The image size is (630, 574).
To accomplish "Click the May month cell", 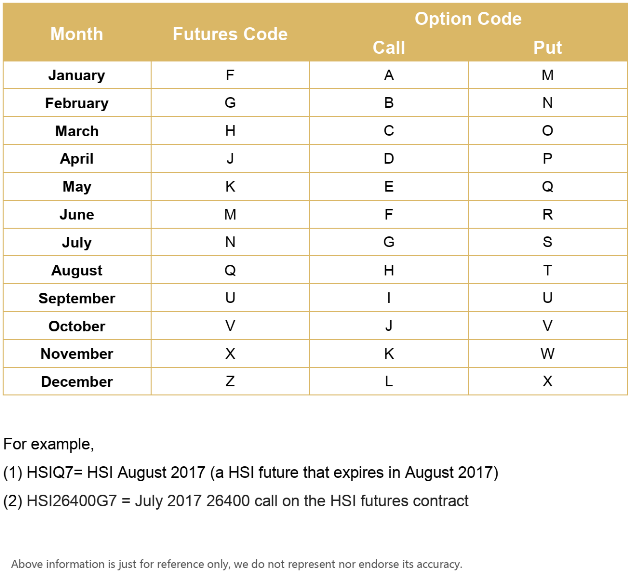I will coord(77,187).
